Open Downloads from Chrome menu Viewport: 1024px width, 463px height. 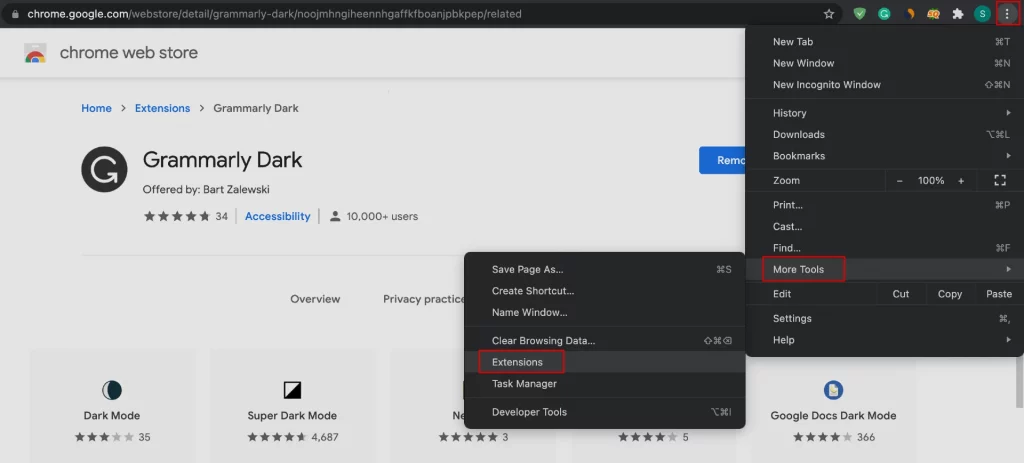(x=884, y=135)
